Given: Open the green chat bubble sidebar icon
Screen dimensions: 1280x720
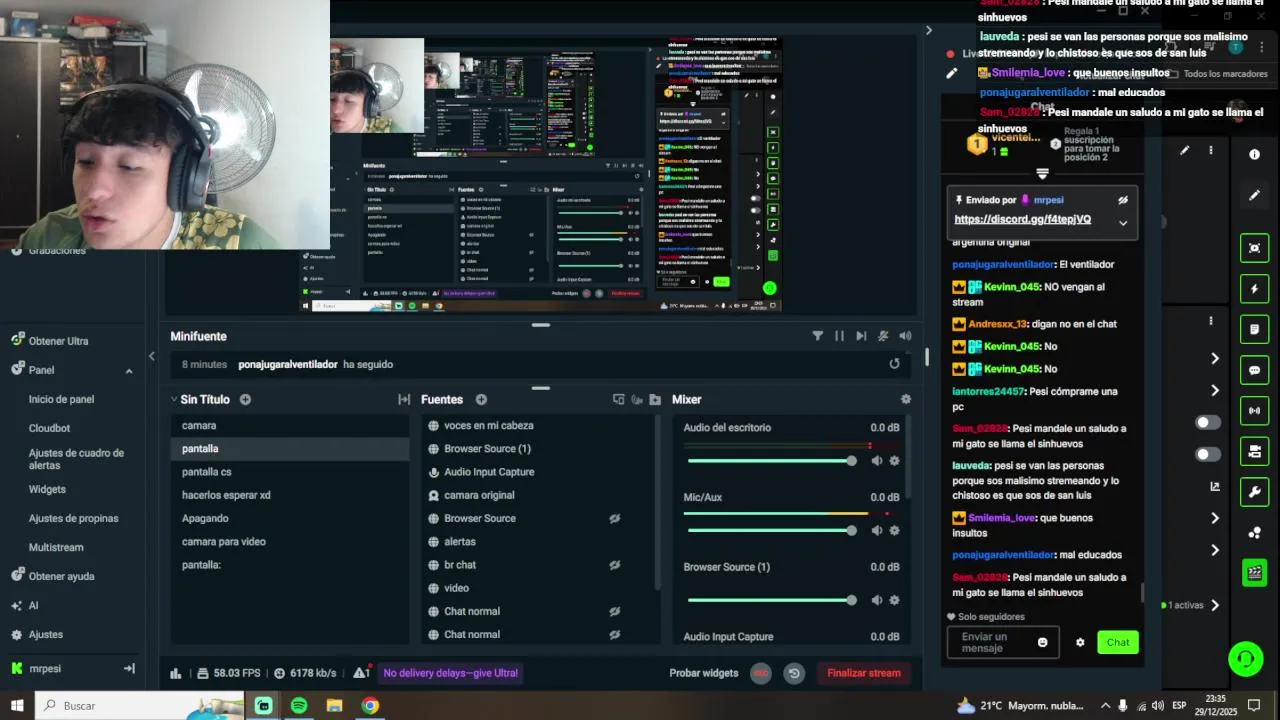Looking at the screenshot, I should point(1254,370).
